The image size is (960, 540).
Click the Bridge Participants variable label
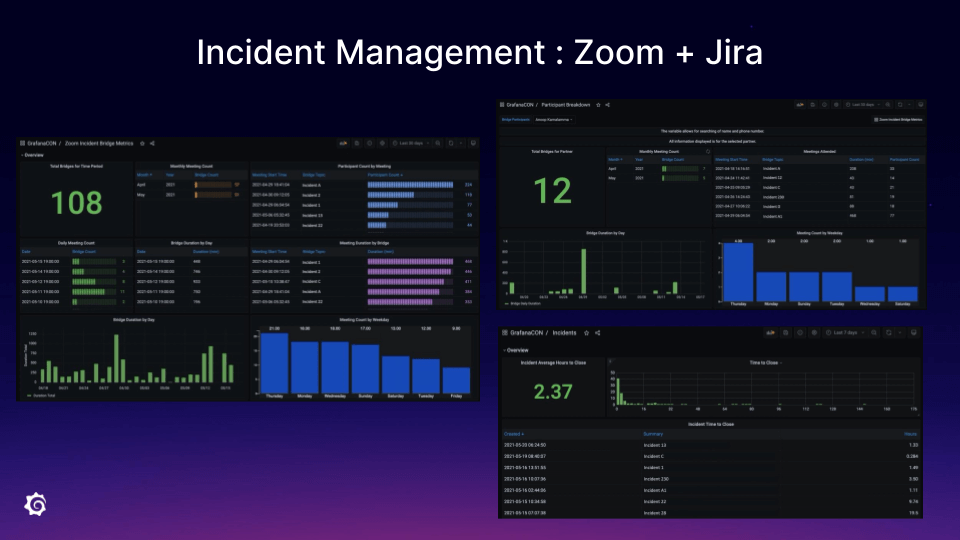pyautogui.click(x=516, y=119)
